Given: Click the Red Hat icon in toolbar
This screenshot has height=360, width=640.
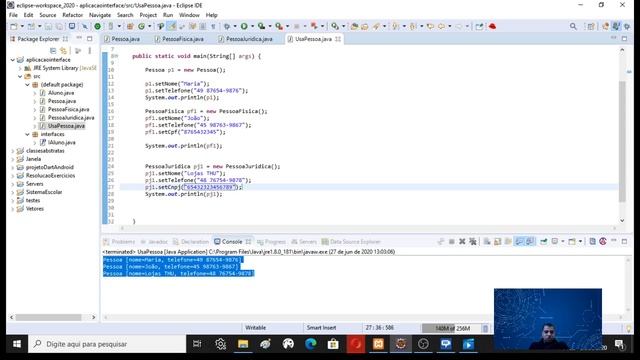Looking at the screenshot, I should click(x=493, y=27).
